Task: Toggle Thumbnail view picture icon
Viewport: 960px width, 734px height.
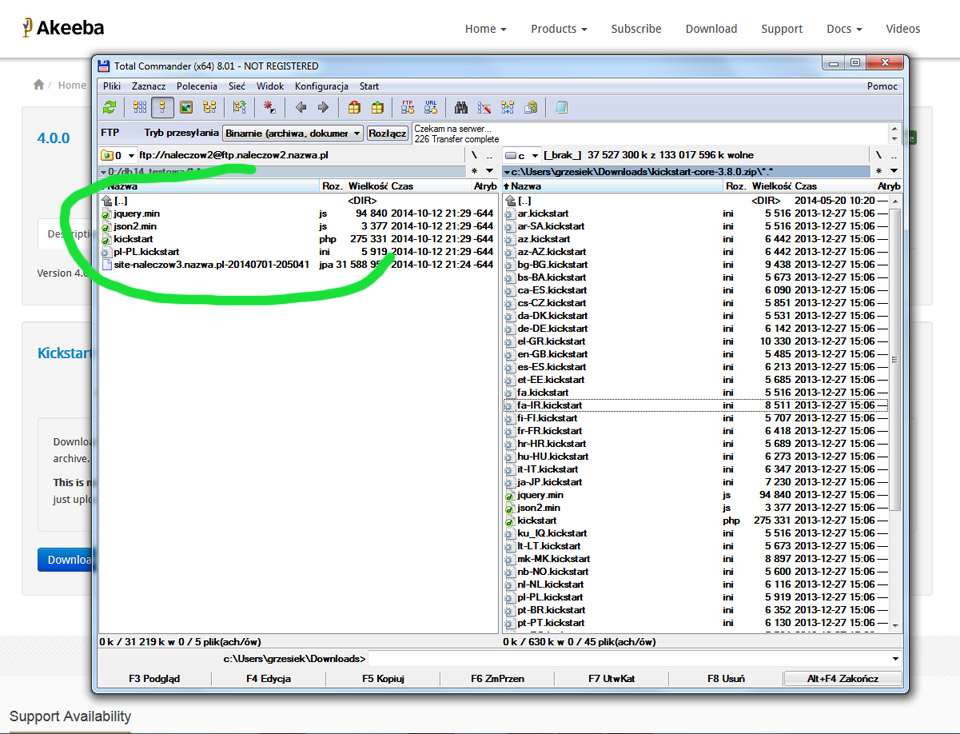Action: coord(186,108)
